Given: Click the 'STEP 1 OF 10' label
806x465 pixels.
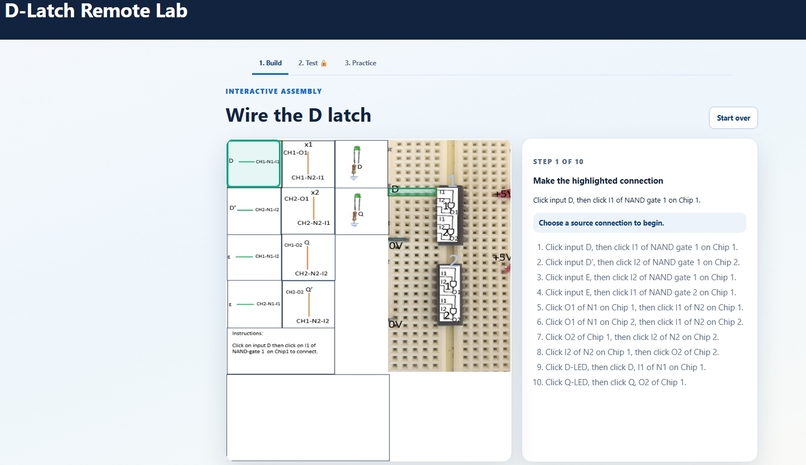Looking at the screenshot, I should coord(558,161).
